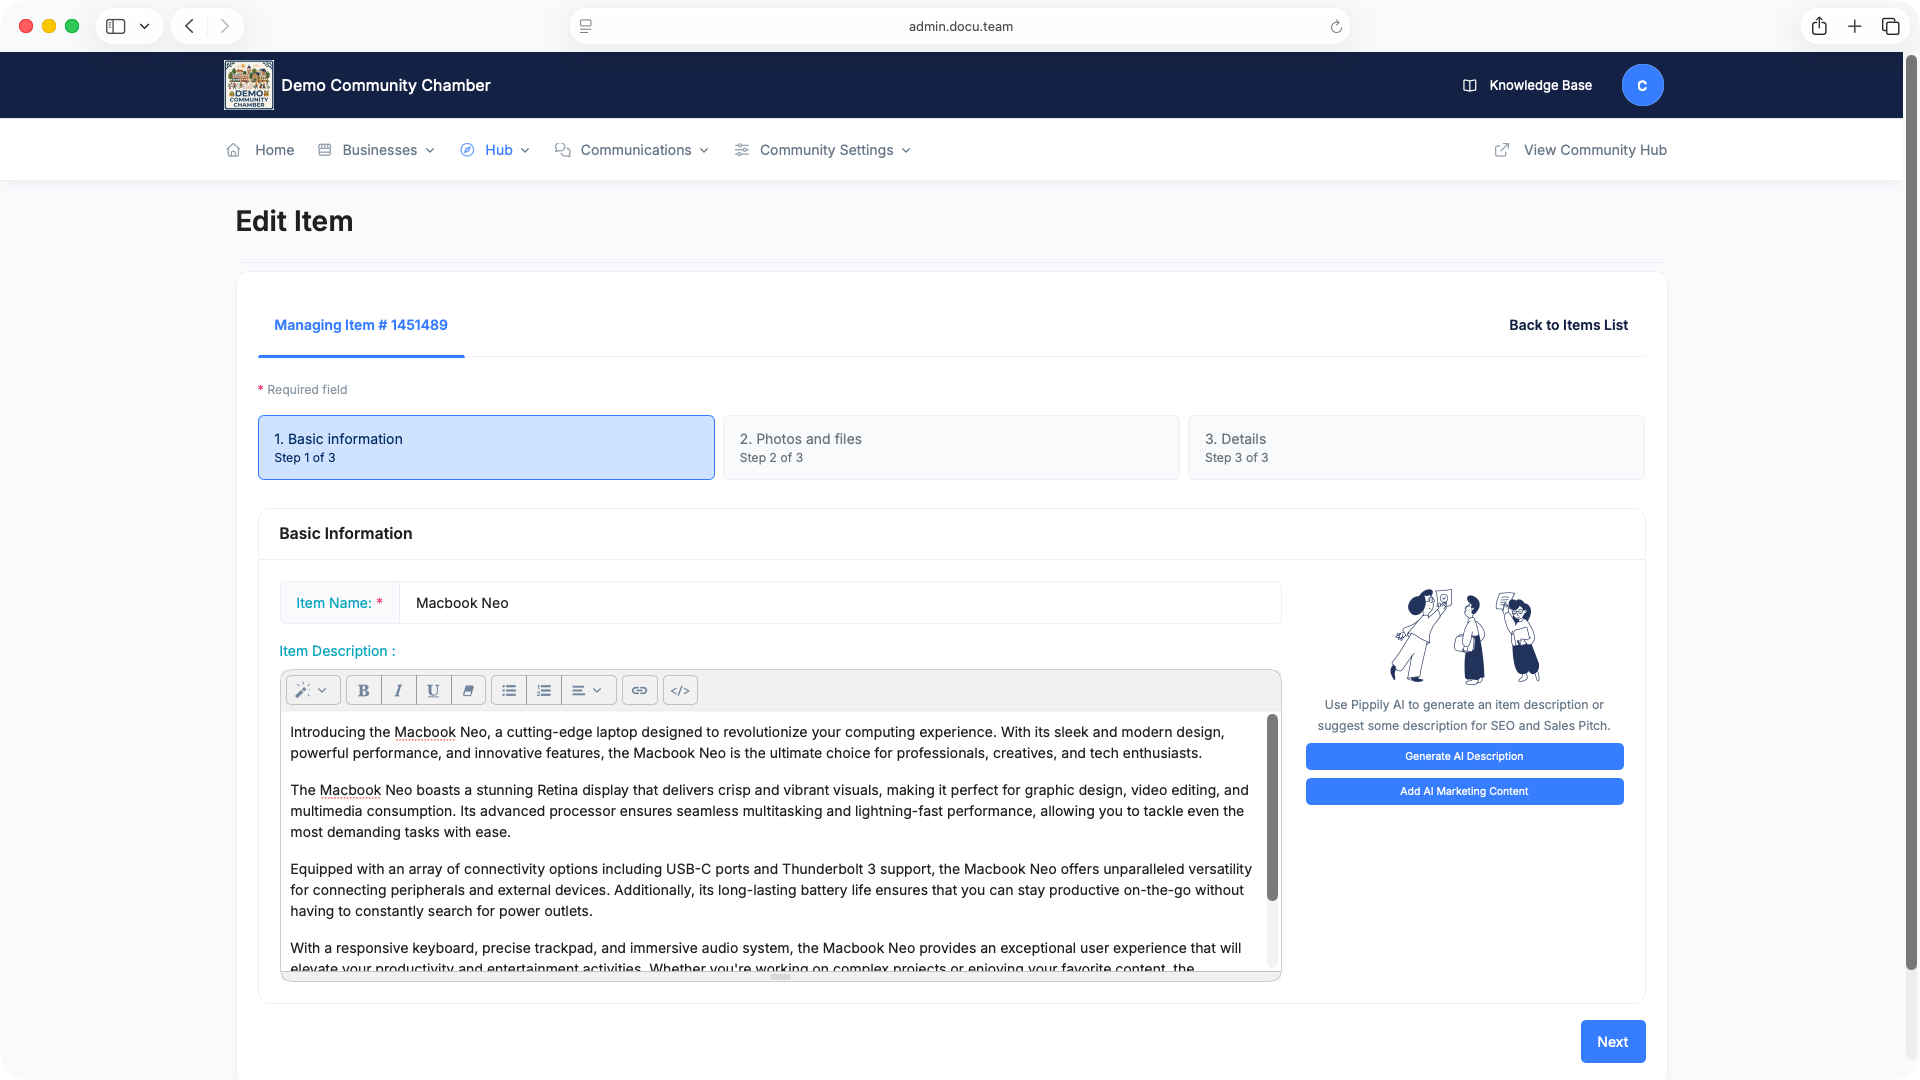Toggle underline formatting in editor

[433, 690]
